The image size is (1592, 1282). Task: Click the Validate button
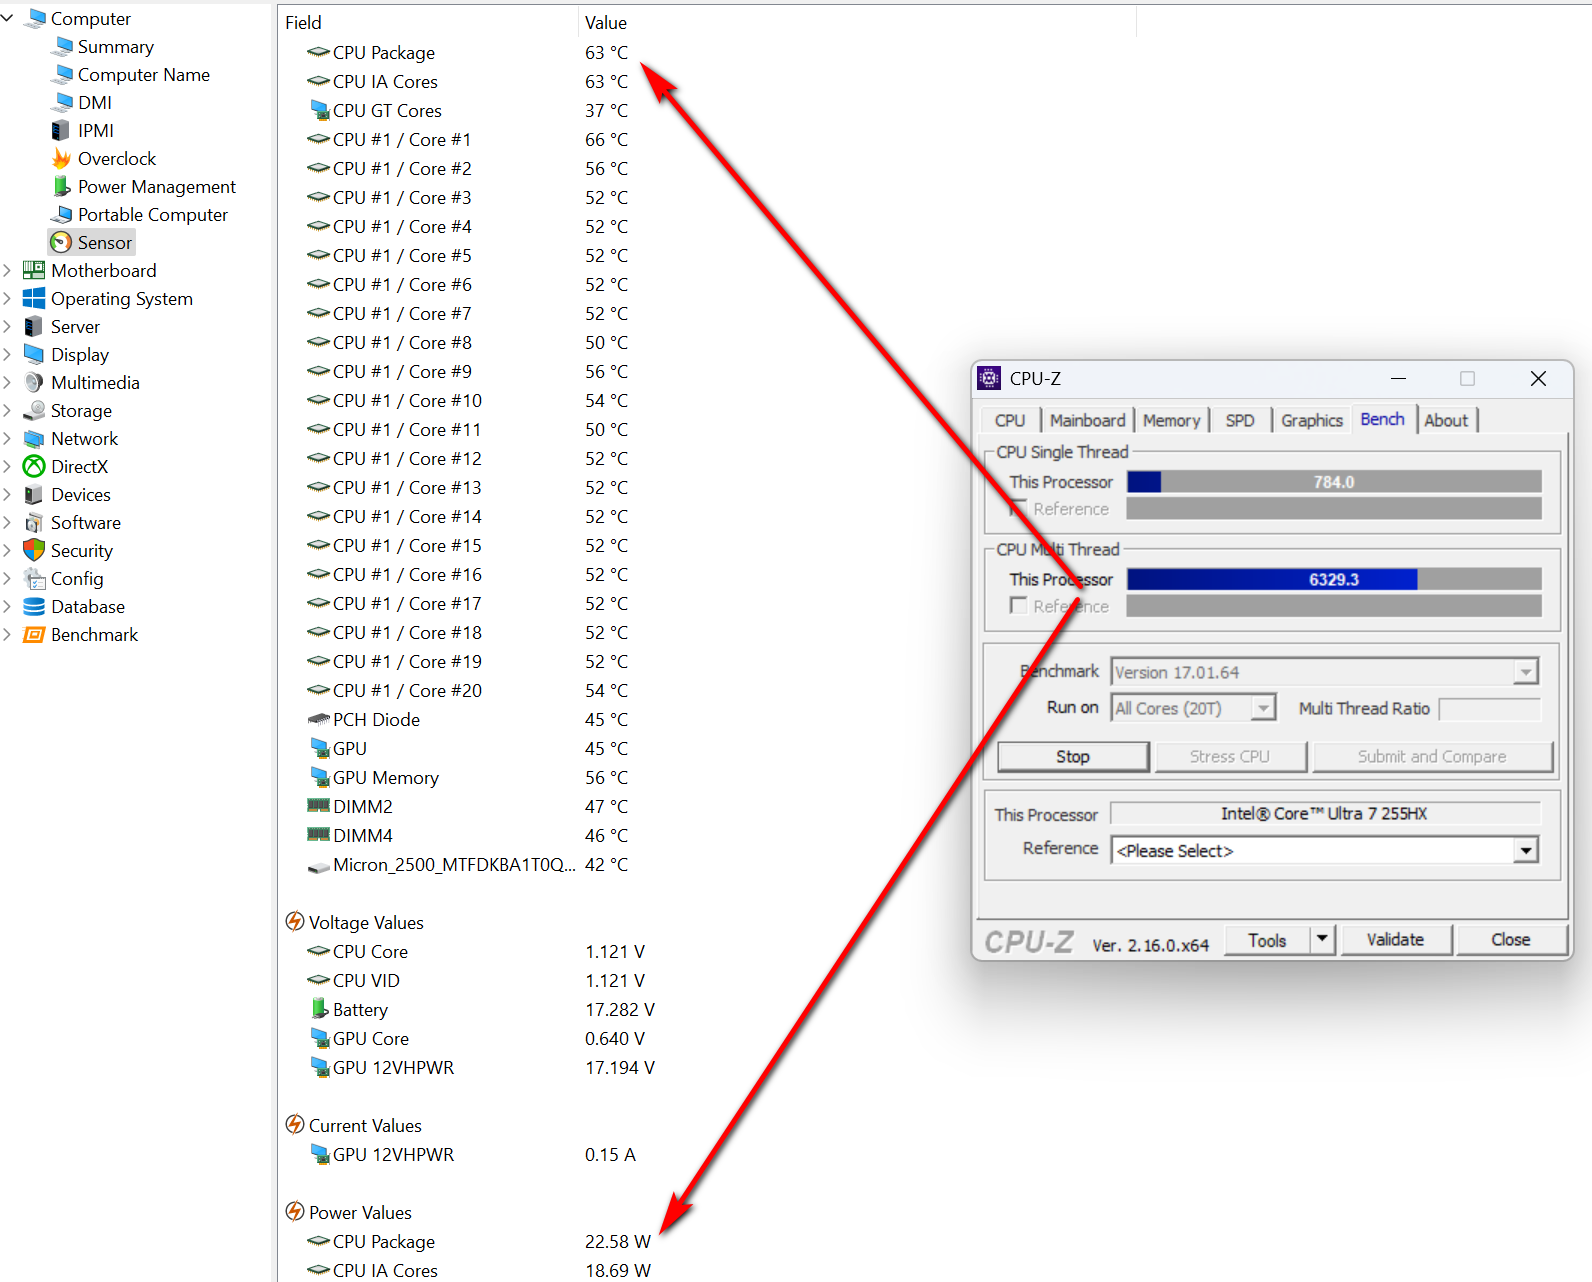click(x=1395, y=939)
